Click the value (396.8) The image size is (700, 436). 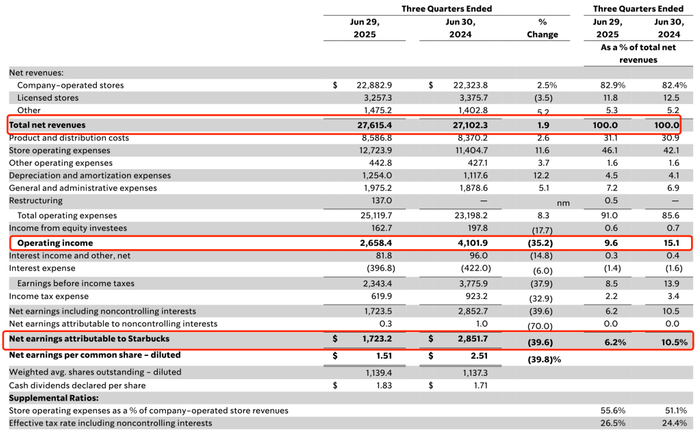click(x=381, y=268)
